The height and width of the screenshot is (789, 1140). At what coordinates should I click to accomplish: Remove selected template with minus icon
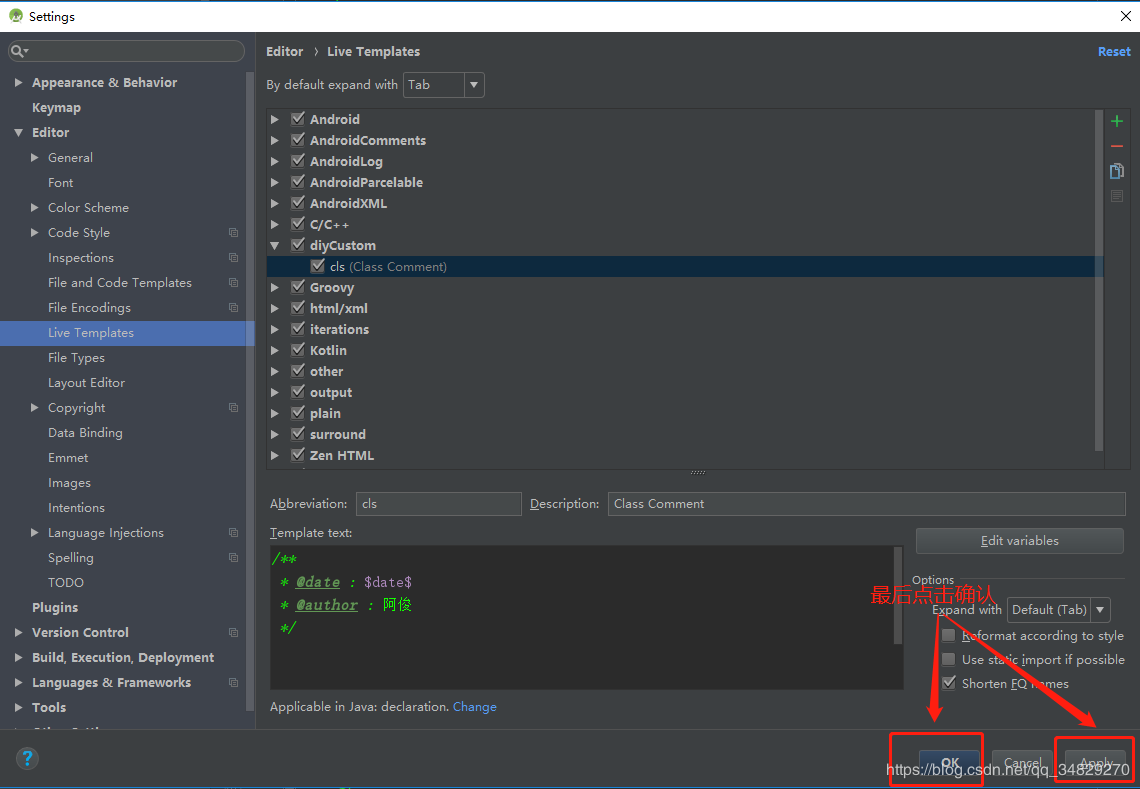(x=1117, y=146)
